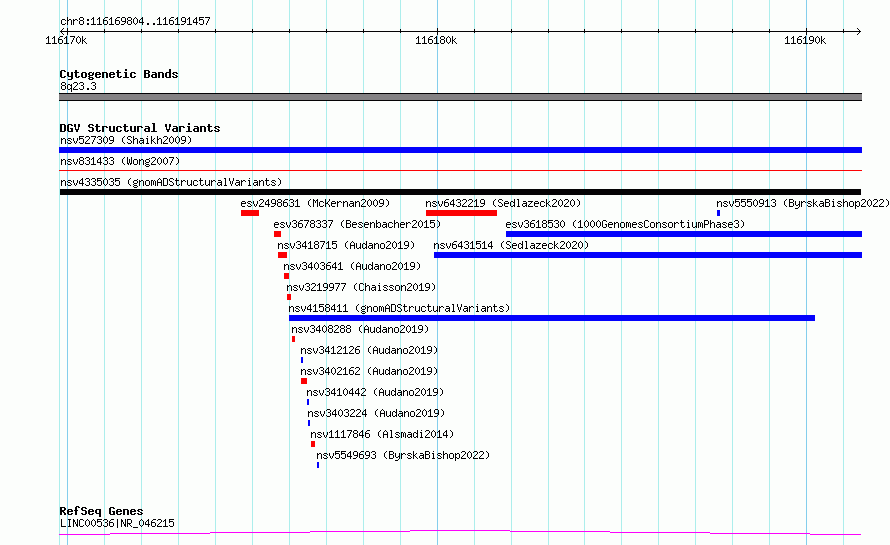Open the nsv831433 (Wong2007) label
Image resolution: width=890 pixels, height=545 pixels.
120,161
